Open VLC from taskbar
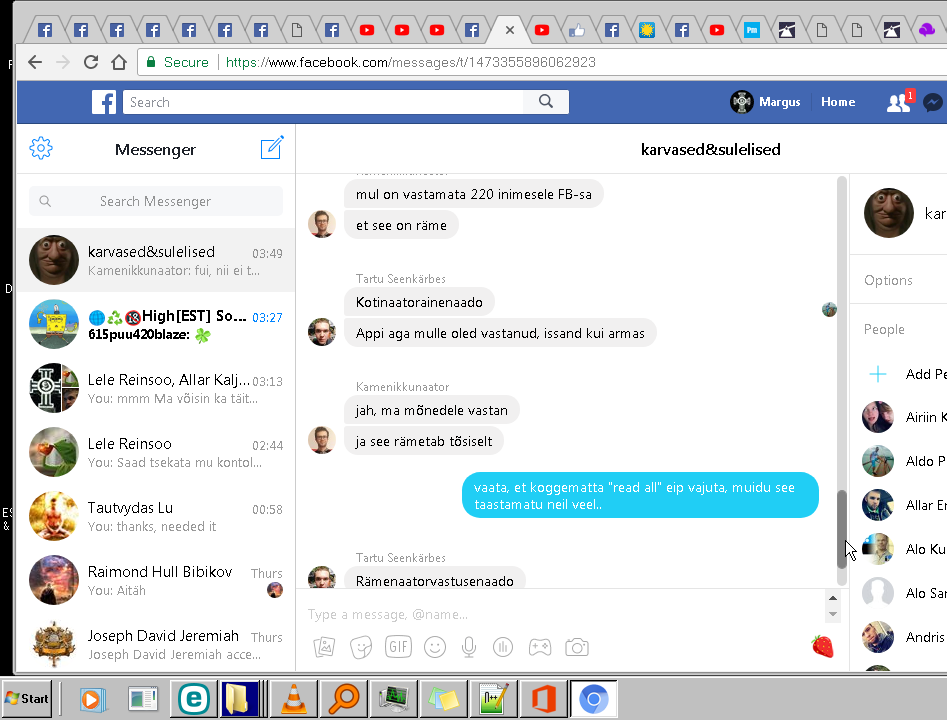Viewport: 947px width, 720px height. 294,699
